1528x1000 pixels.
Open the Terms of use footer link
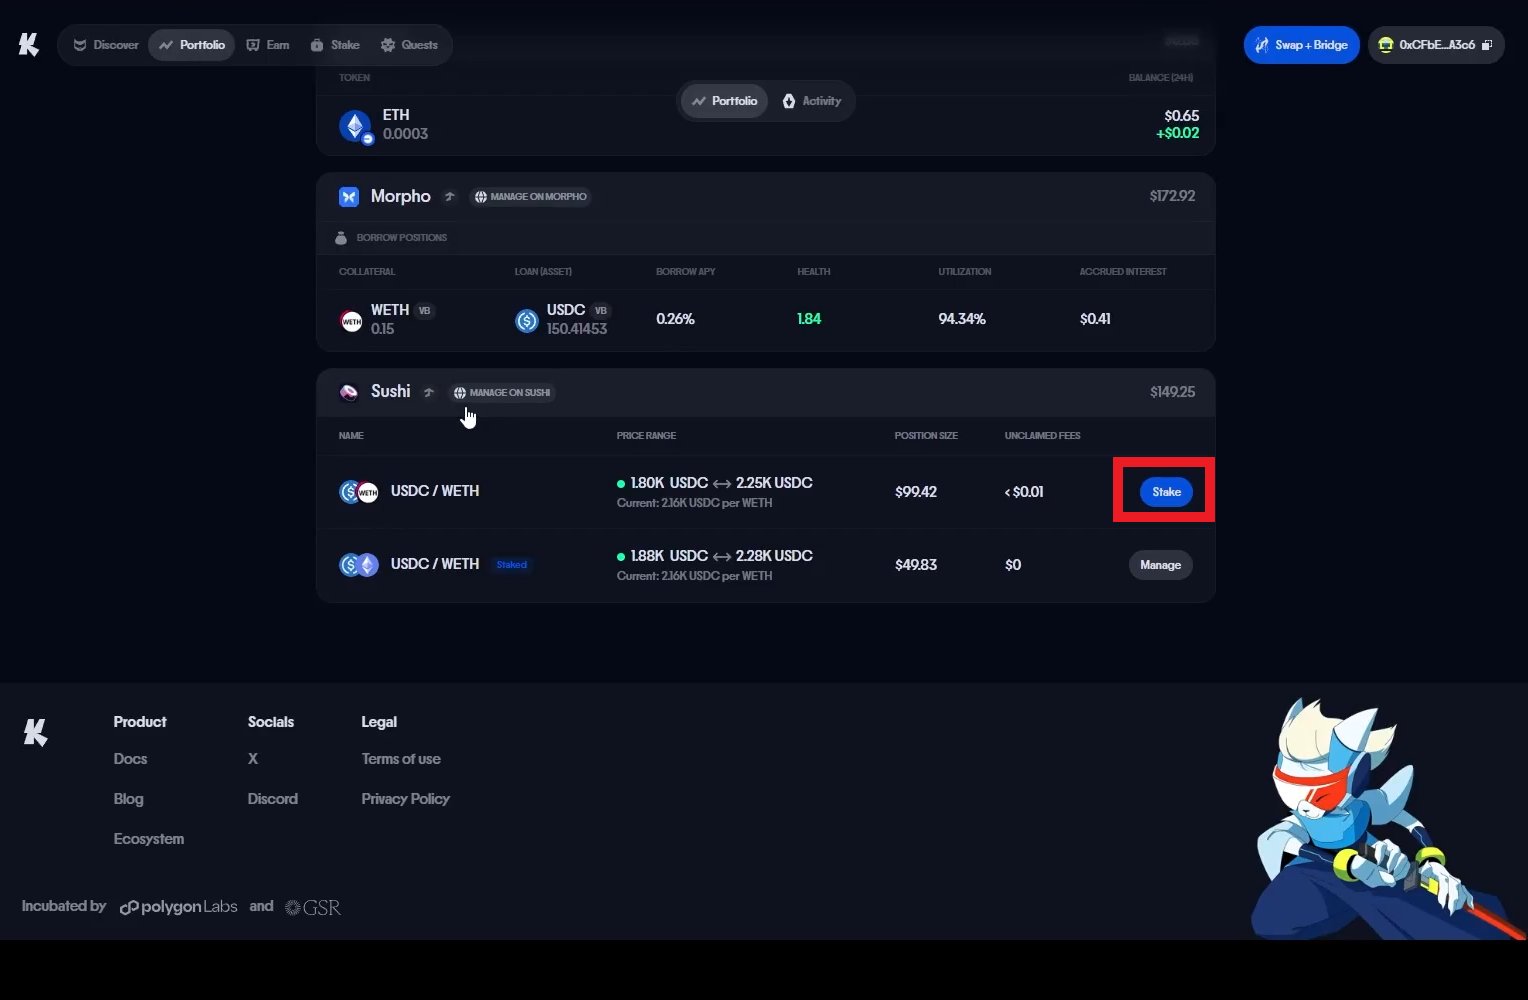pyautogui.click(x=401, y=759)
